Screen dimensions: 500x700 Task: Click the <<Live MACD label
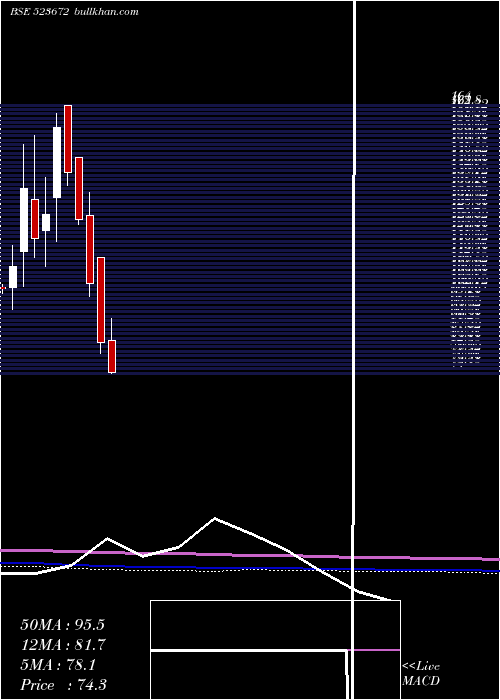click(421, 674)
